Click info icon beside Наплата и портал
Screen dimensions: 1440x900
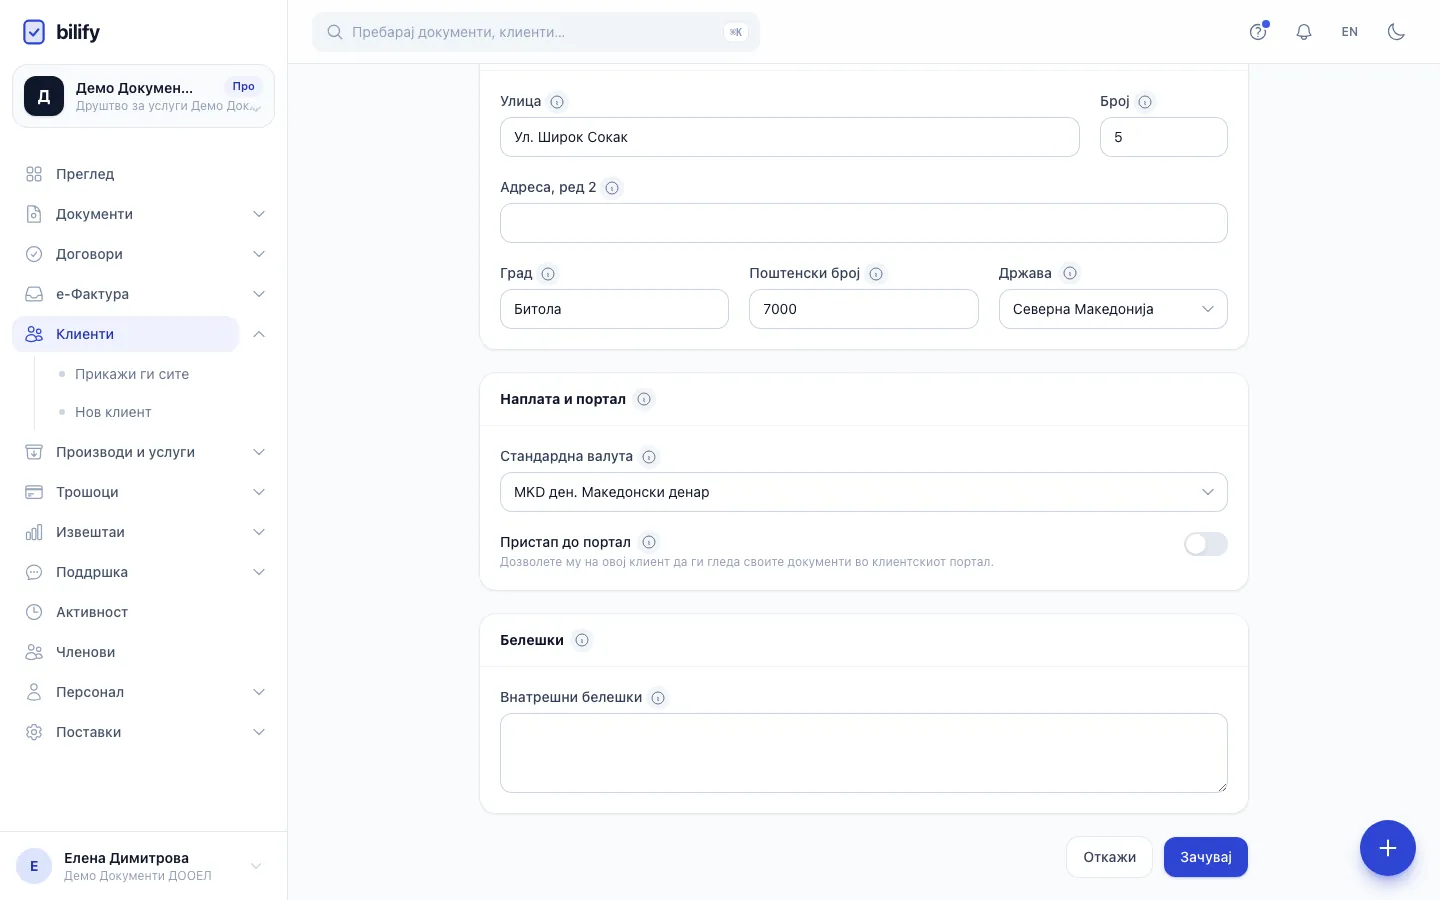click(x=644, y=399)
